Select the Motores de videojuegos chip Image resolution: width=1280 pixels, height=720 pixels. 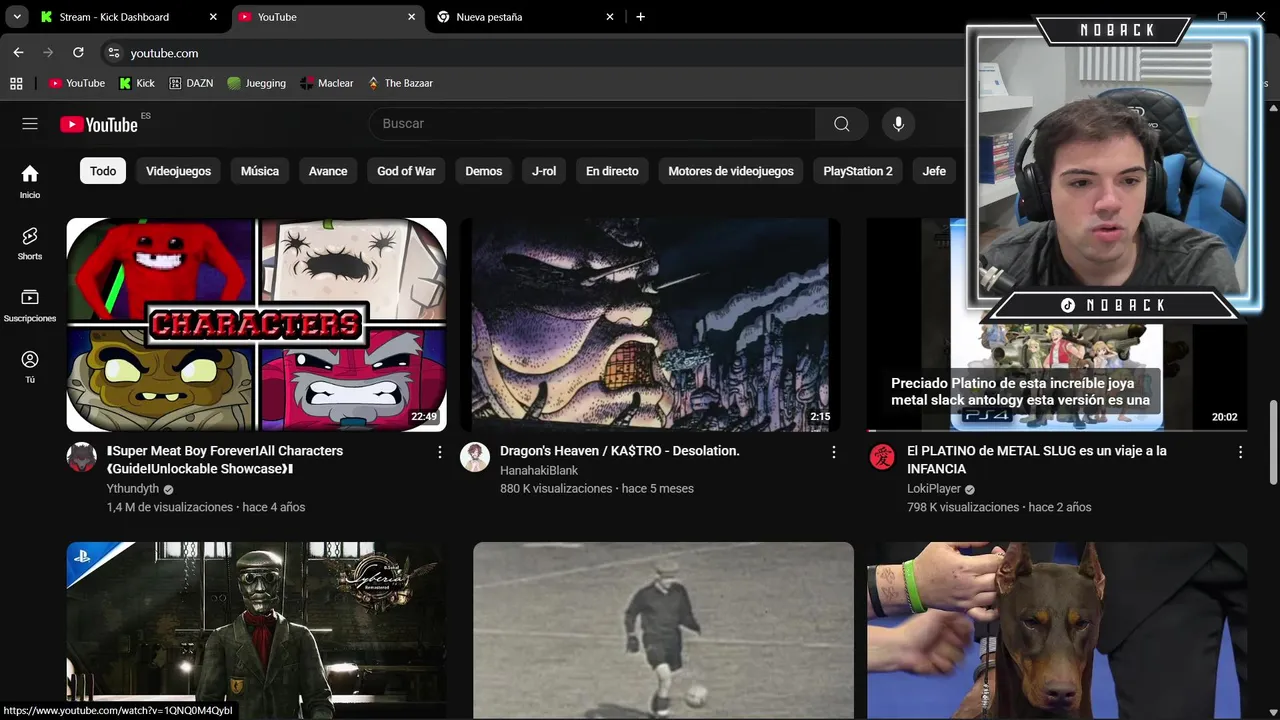click(731, 171)
